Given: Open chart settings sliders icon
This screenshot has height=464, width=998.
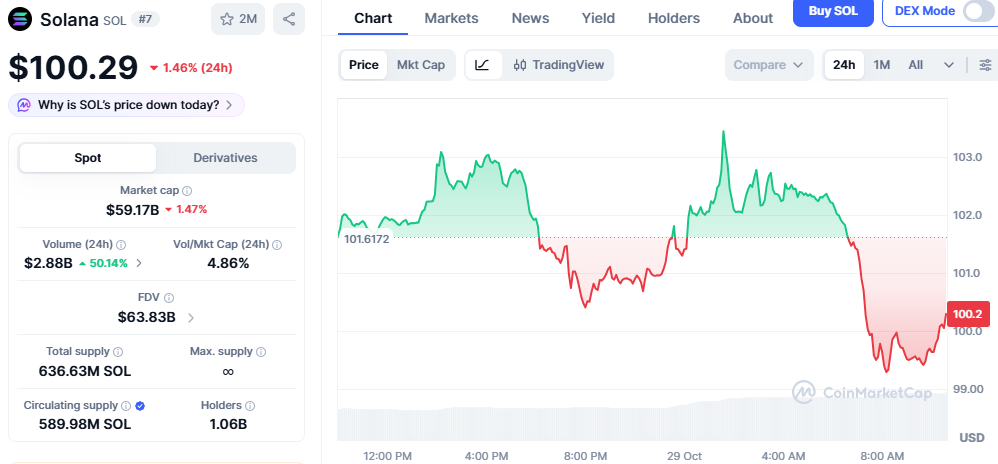Looking at the screenshot, I should (x=985, y=65).
